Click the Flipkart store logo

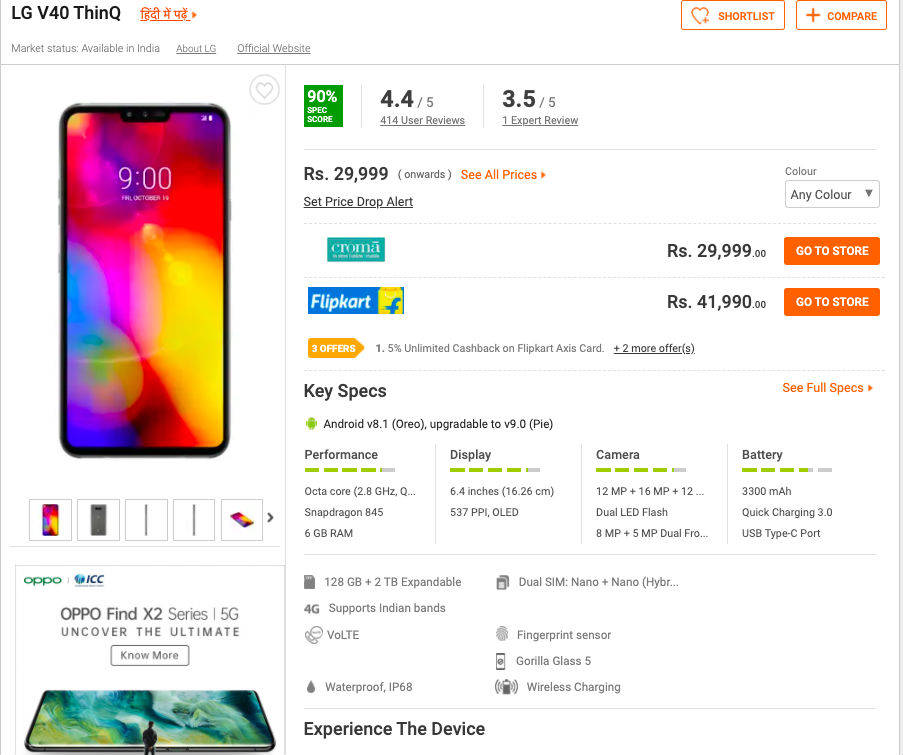[x=355, y=301]
